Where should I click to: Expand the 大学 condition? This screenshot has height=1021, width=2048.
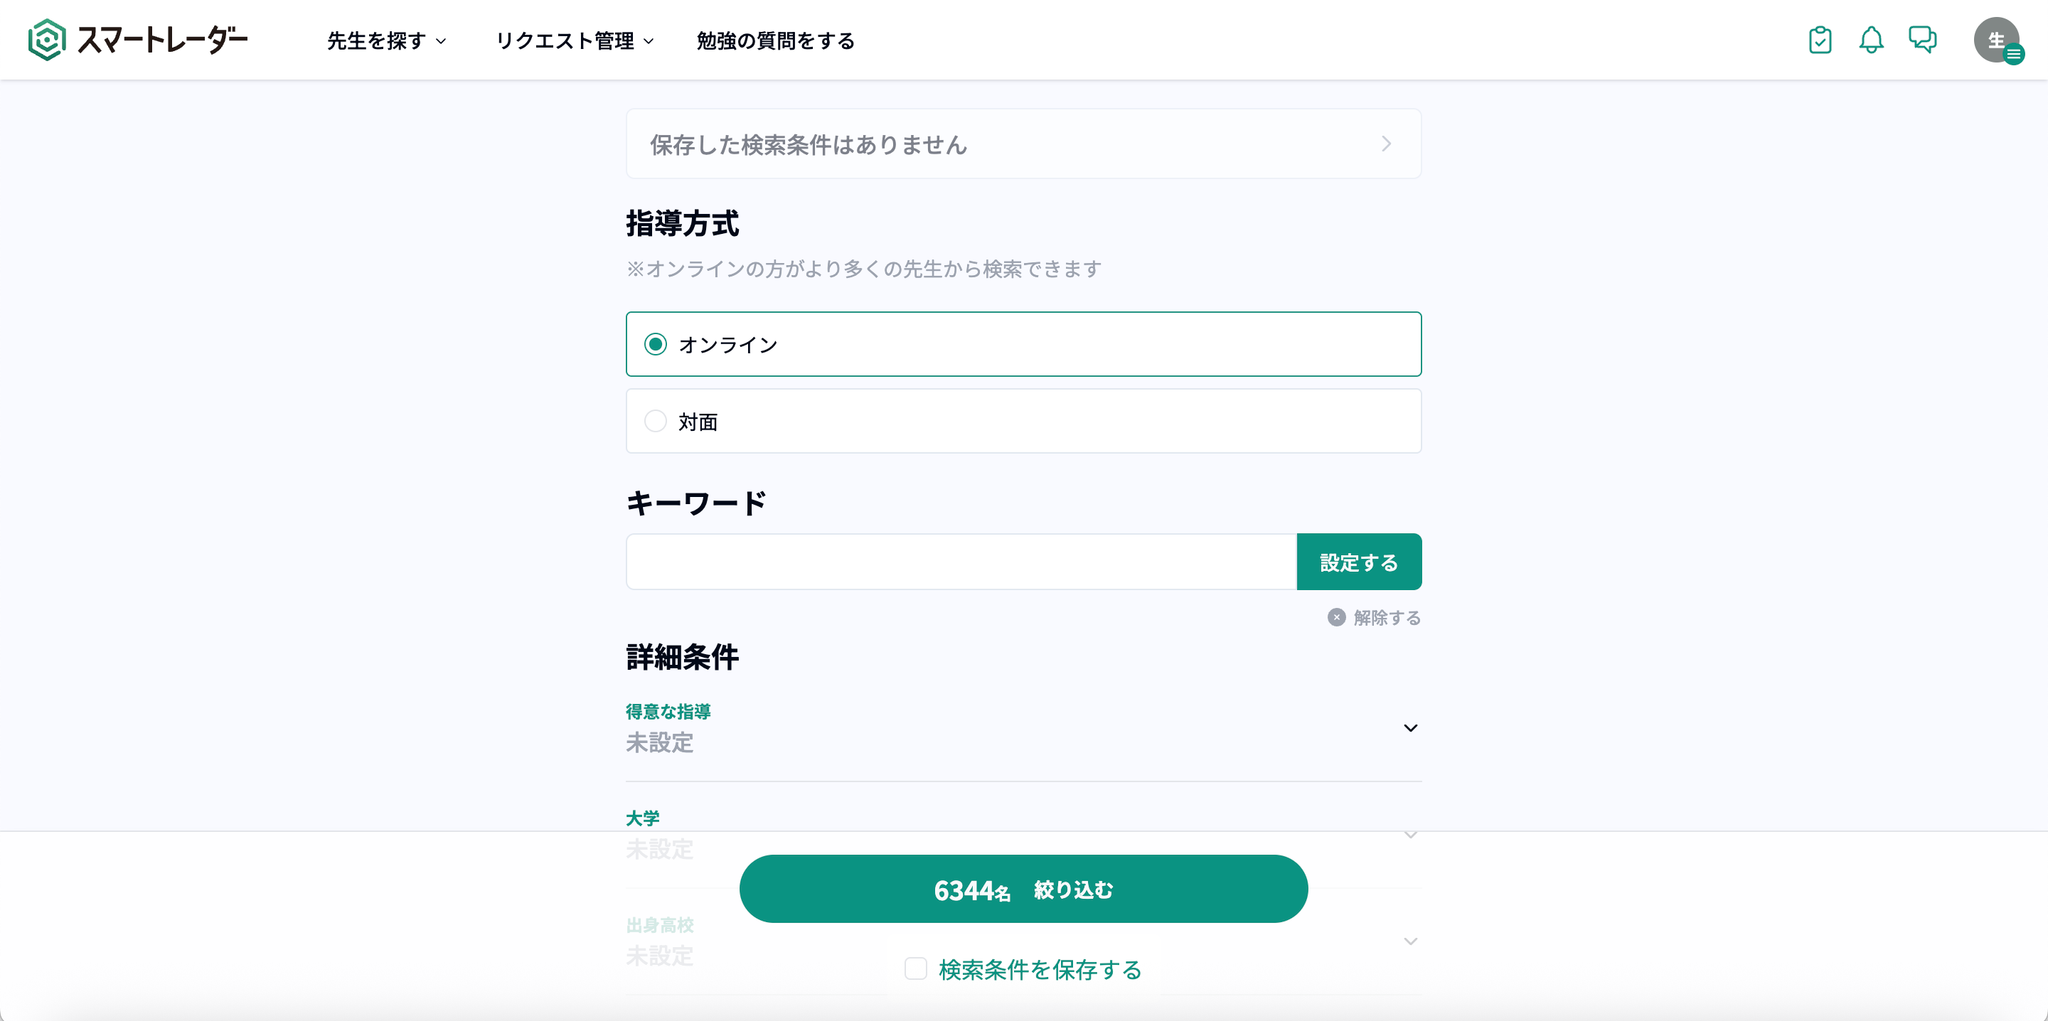click(1410, 834)
